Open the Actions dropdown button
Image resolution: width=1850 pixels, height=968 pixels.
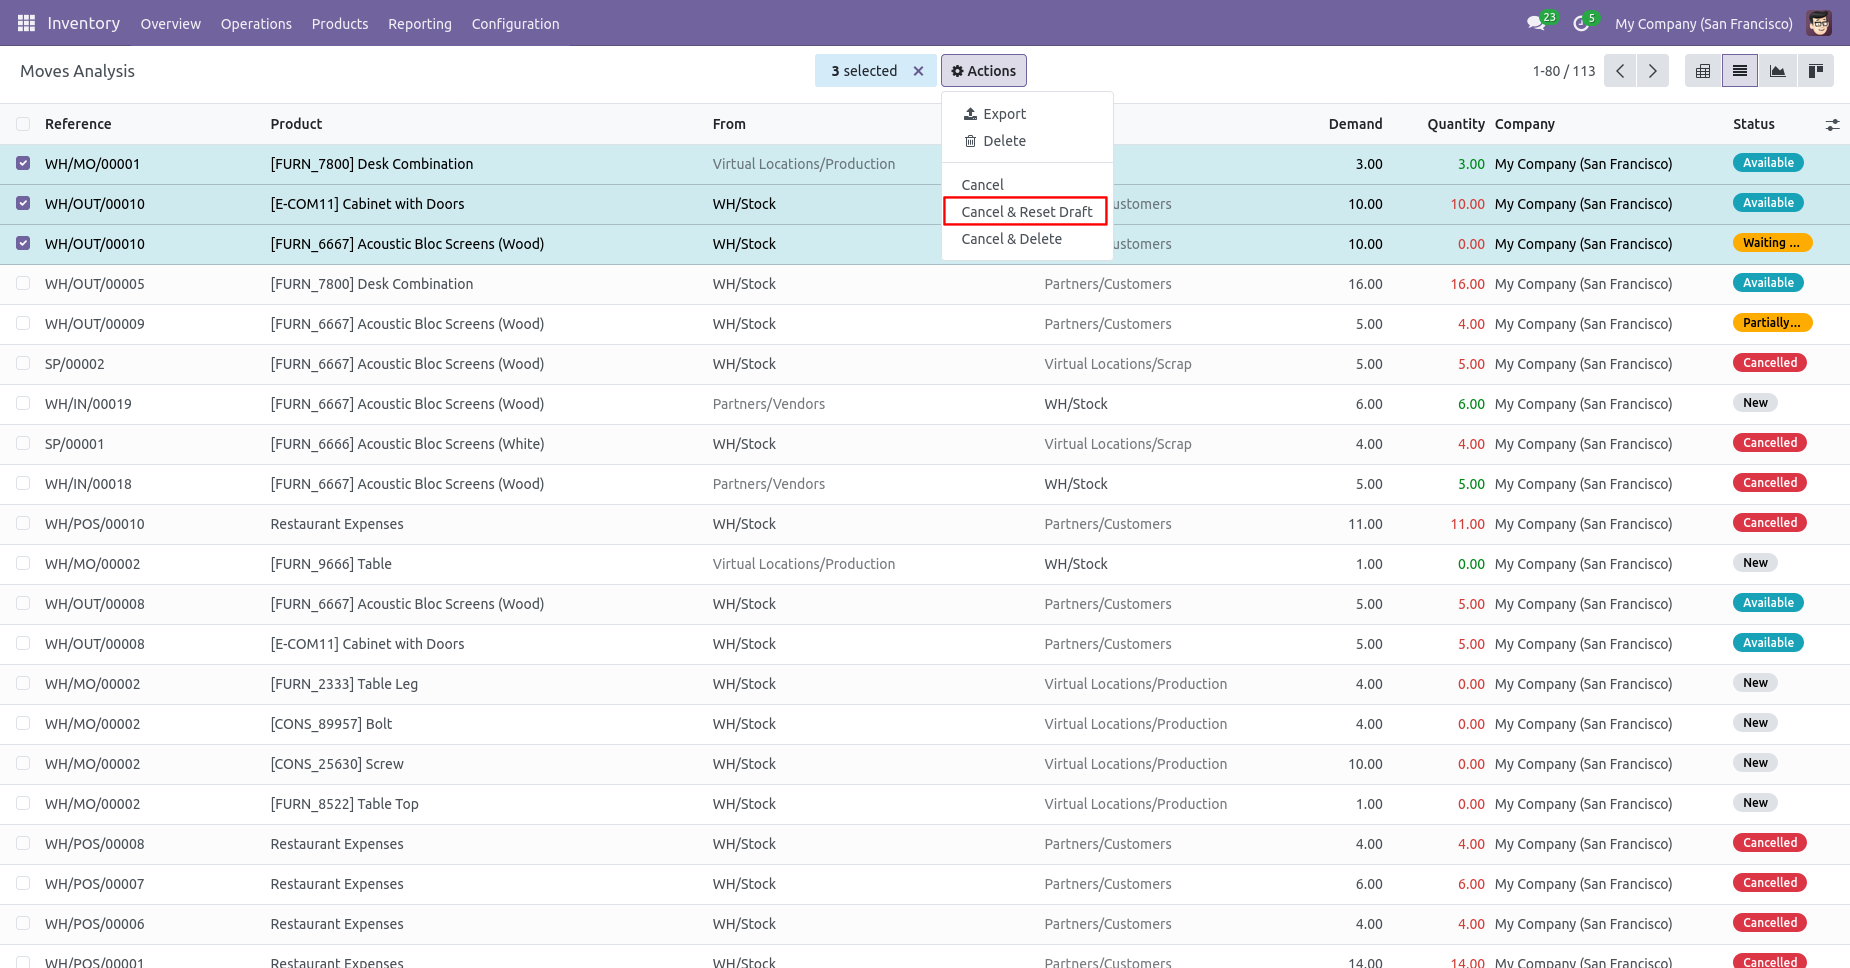coord(984,71)
